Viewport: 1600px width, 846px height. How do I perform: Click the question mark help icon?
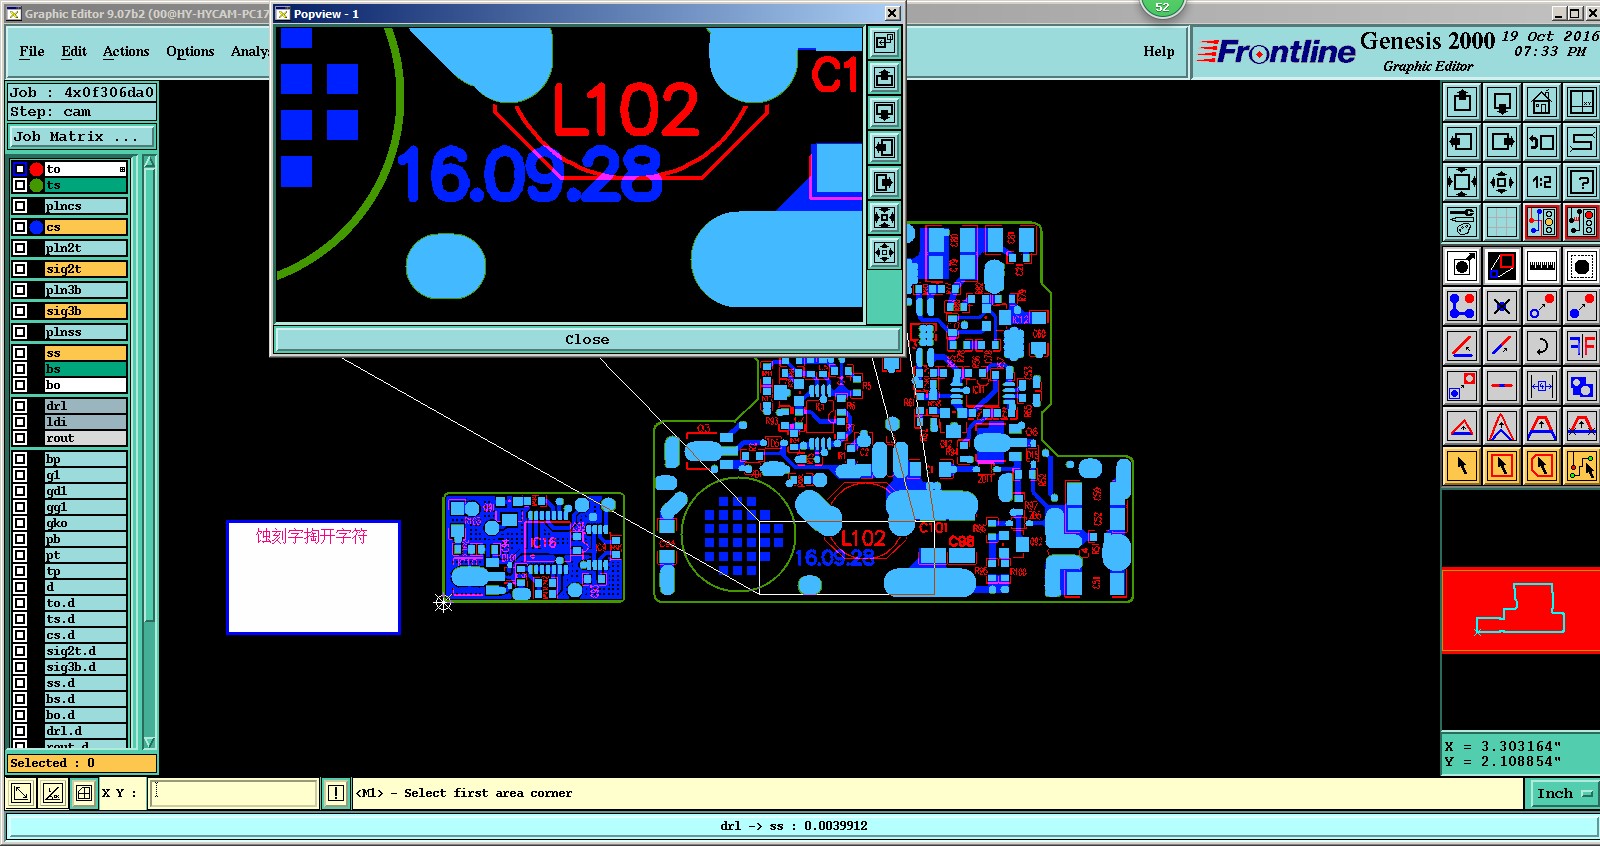click(x=1582, y=182)
